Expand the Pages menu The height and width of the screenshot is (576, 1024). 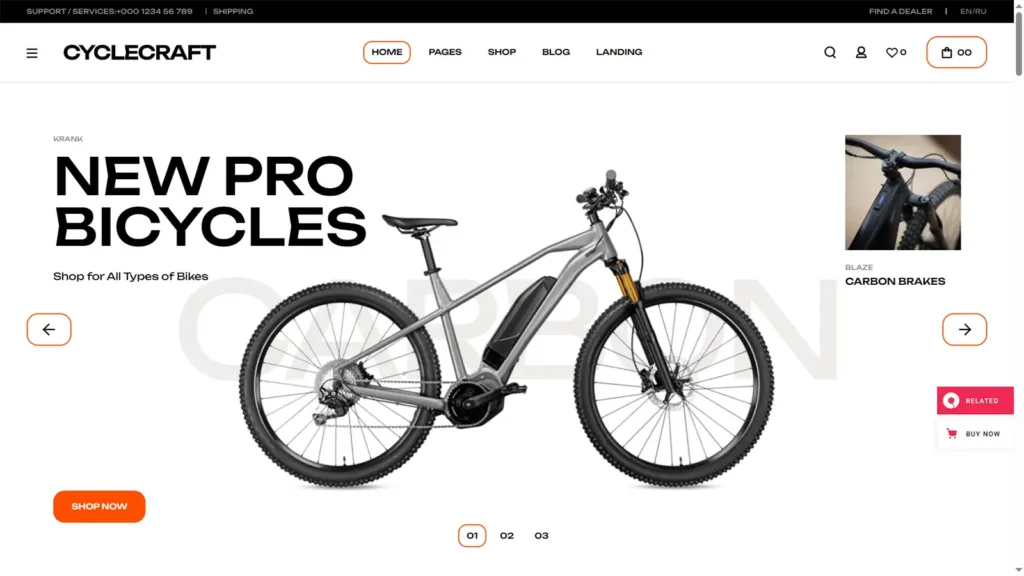[445, 52]
